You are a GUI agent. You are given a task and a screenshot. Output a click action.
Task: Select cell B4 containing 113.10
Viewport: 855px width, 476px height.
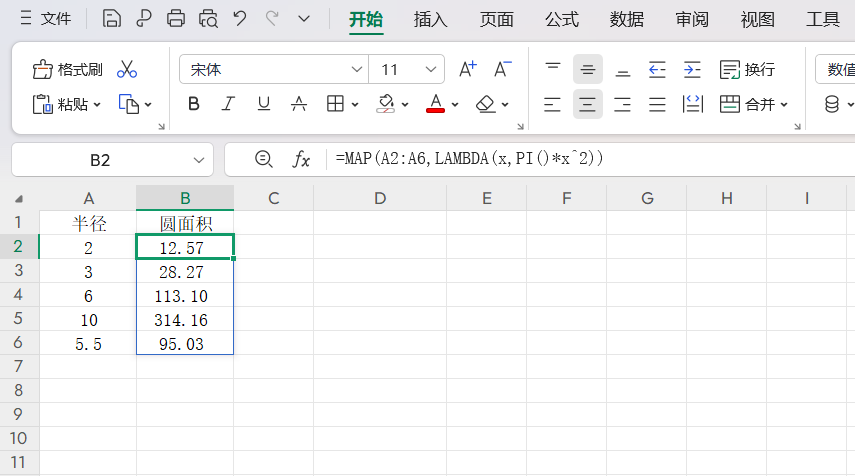pyautogui.click(x=185, y=295)
